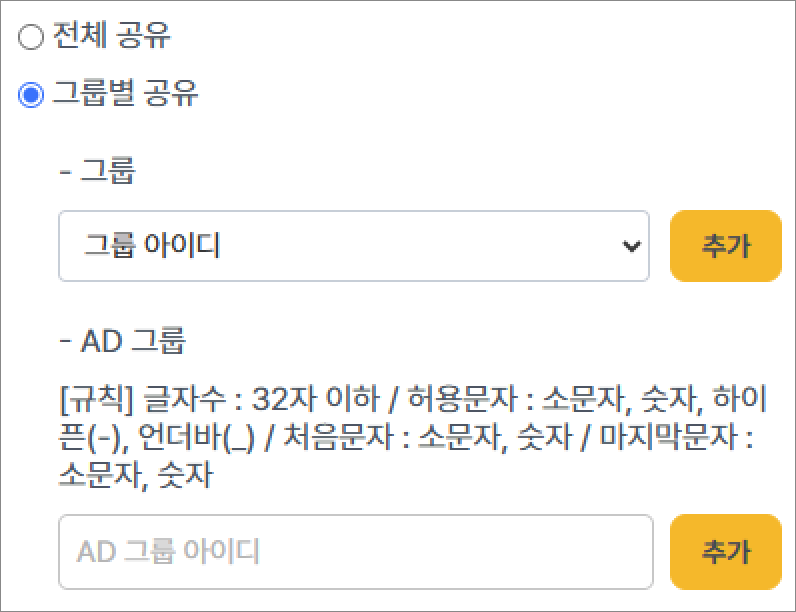Image resolution: width=796 pixels, height=612 pixels.
Task: Click the '- 그룹' section label
Action: pos(97,172)
